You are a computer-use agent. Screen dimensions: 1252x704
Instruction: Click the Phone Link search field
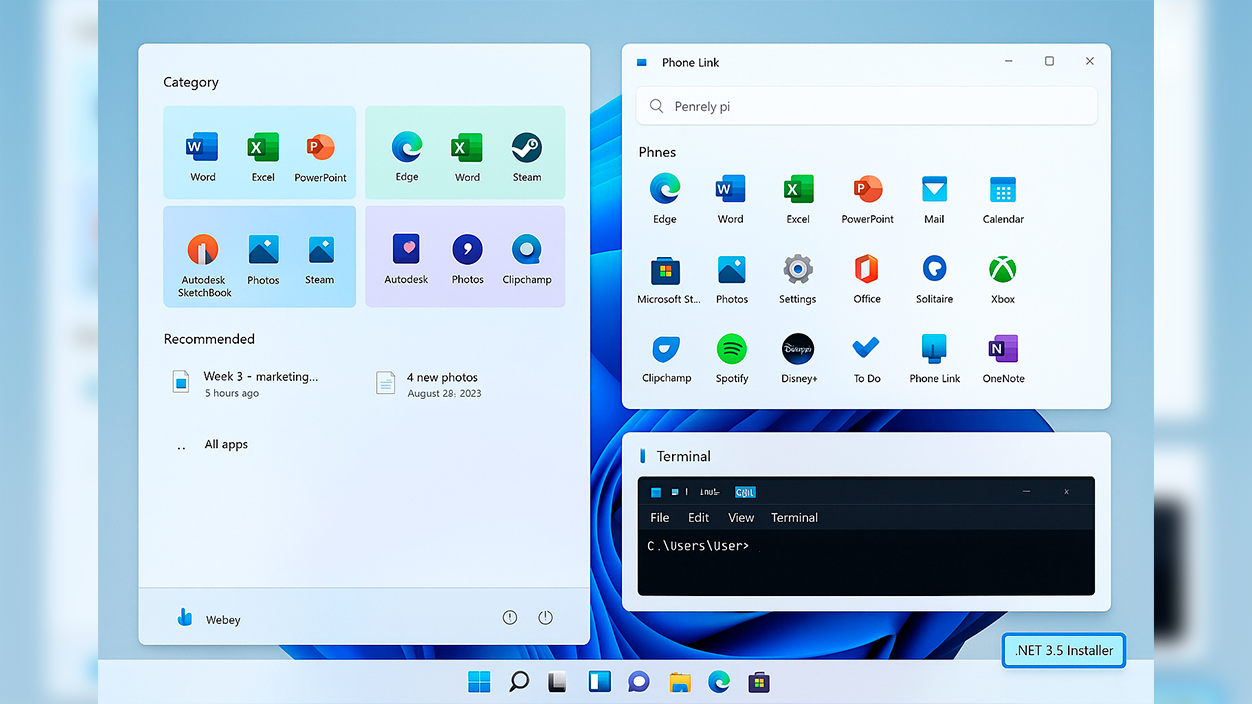coord(866,106)
